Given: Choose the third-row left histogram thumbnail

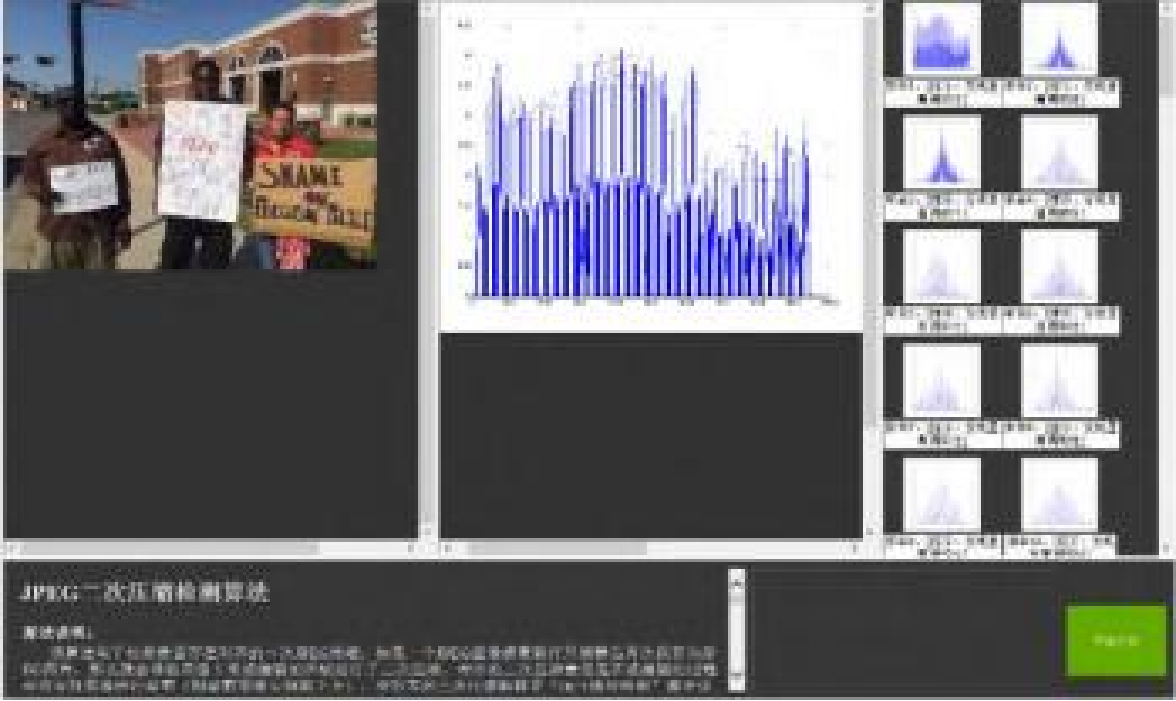Looking at the screenshot, I should click(x=942, y=267).
